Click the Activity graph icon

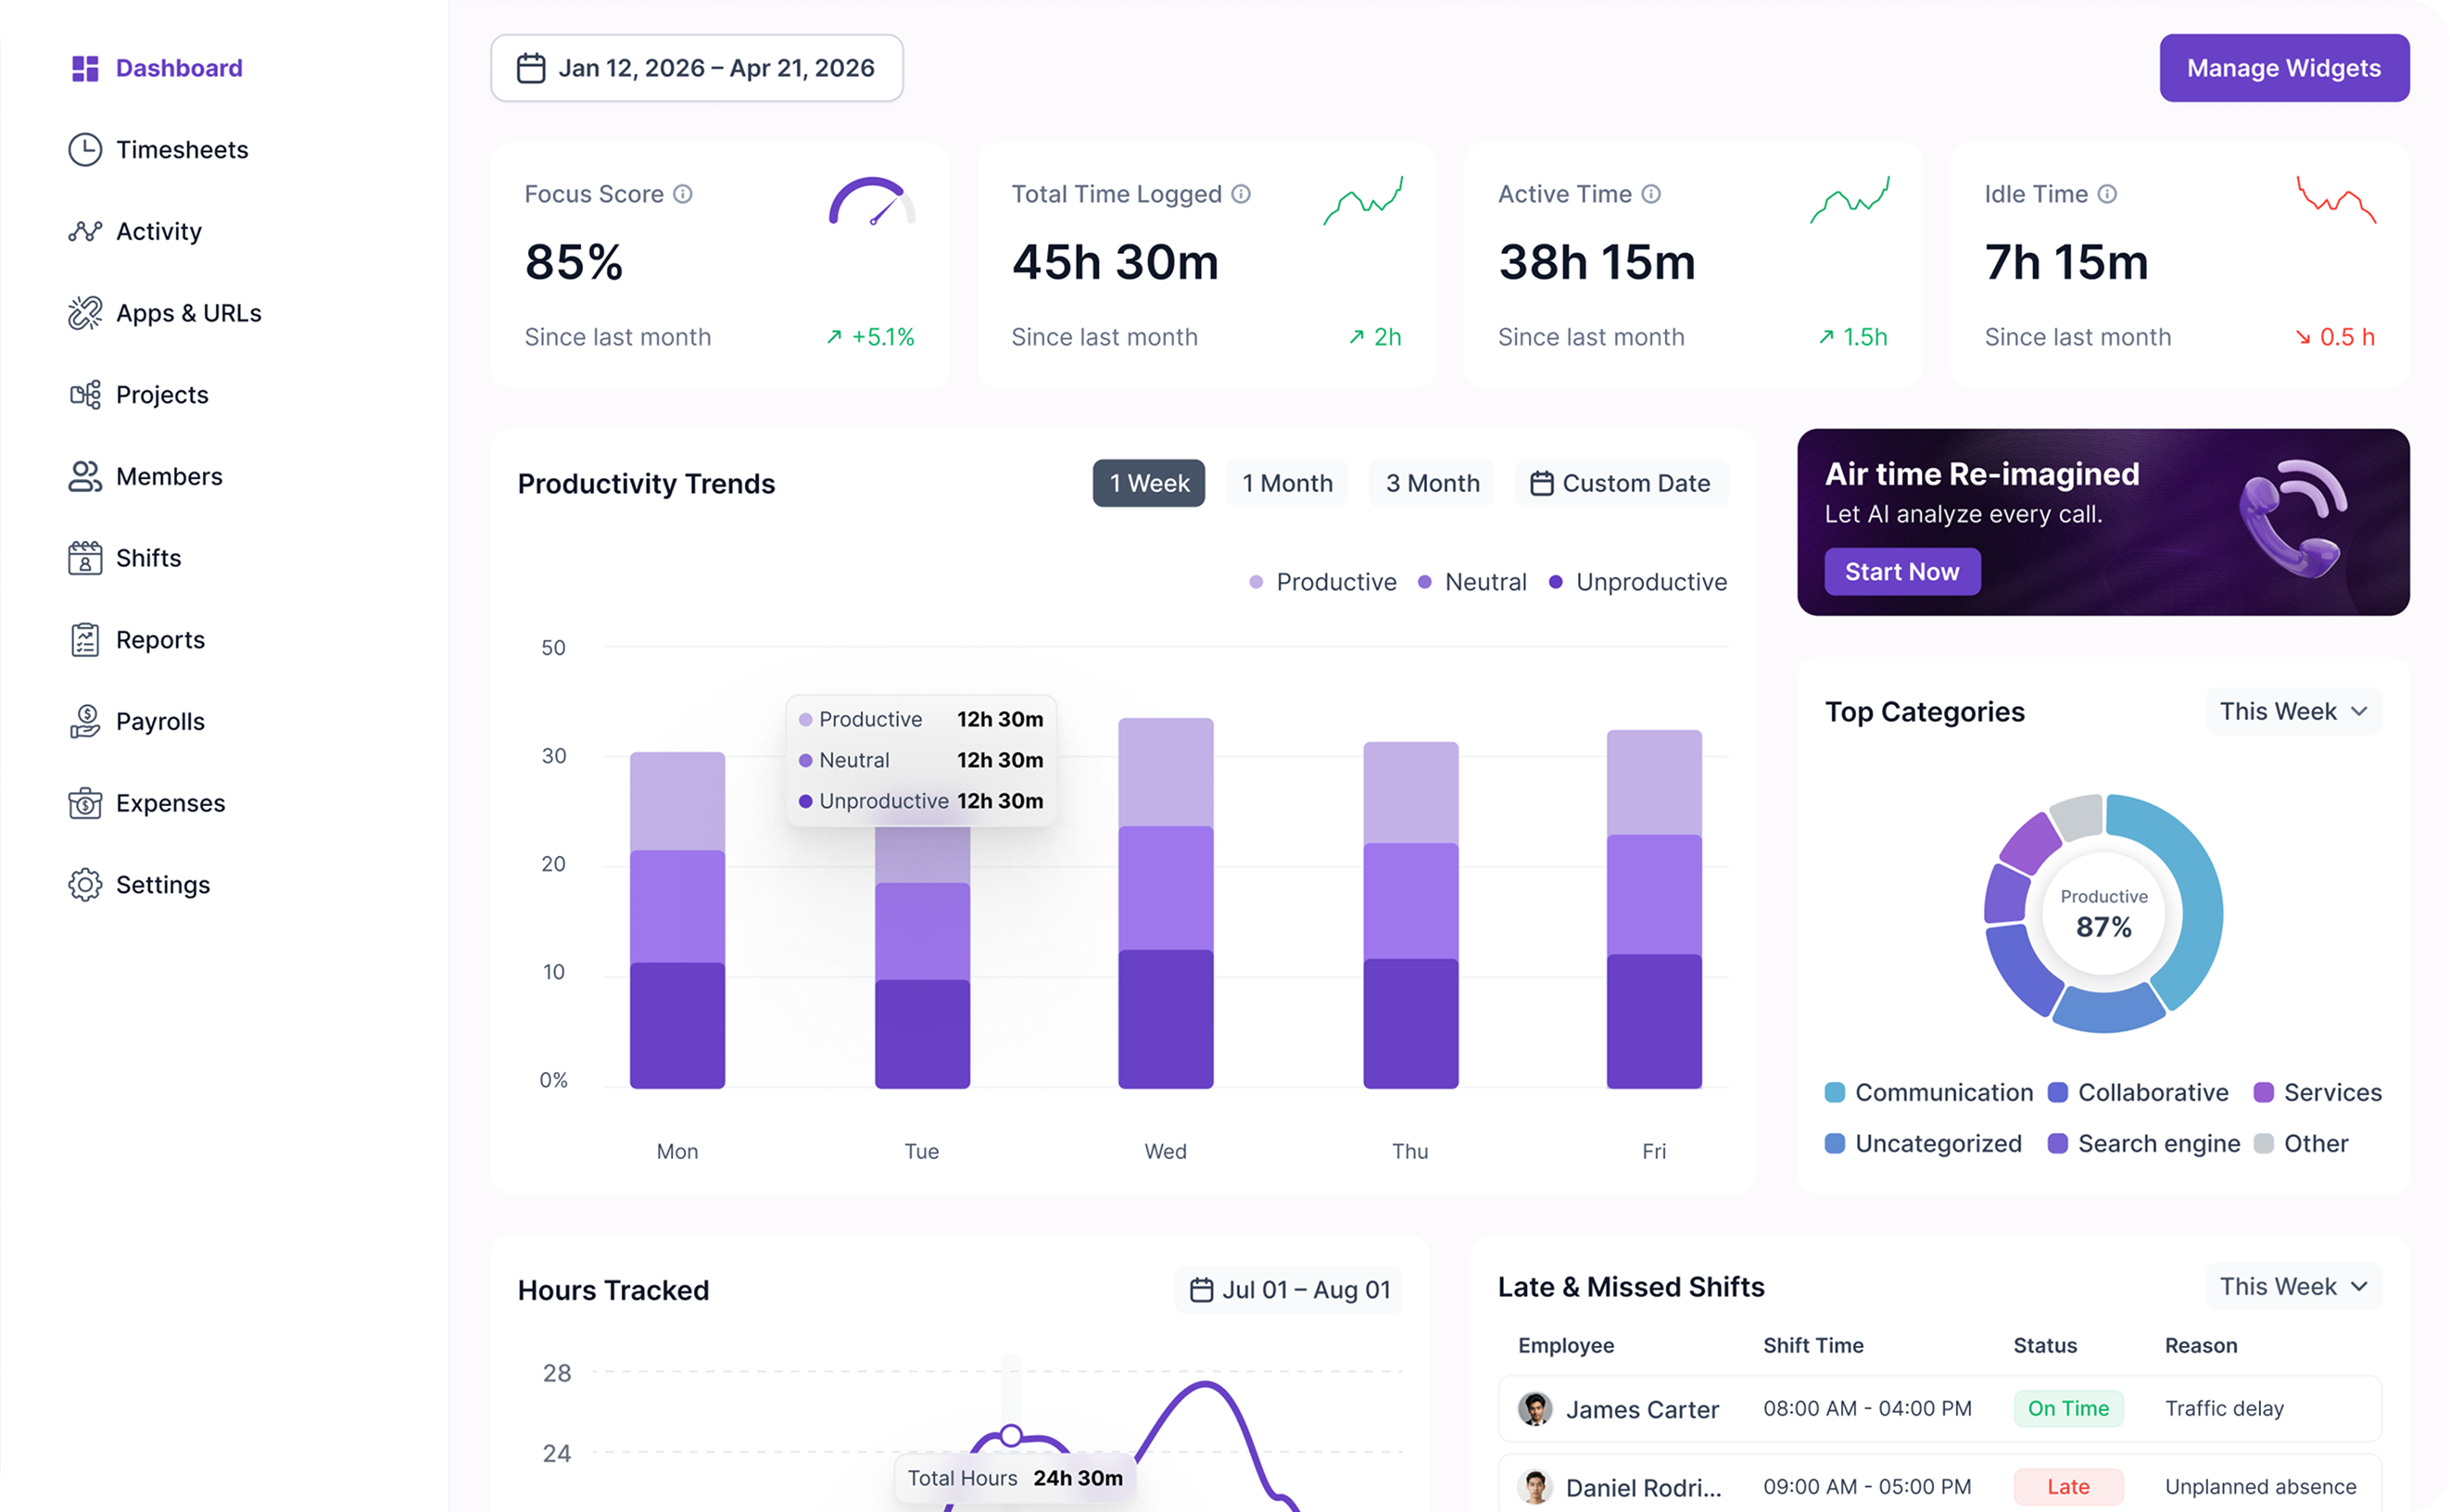click(85, 231)
